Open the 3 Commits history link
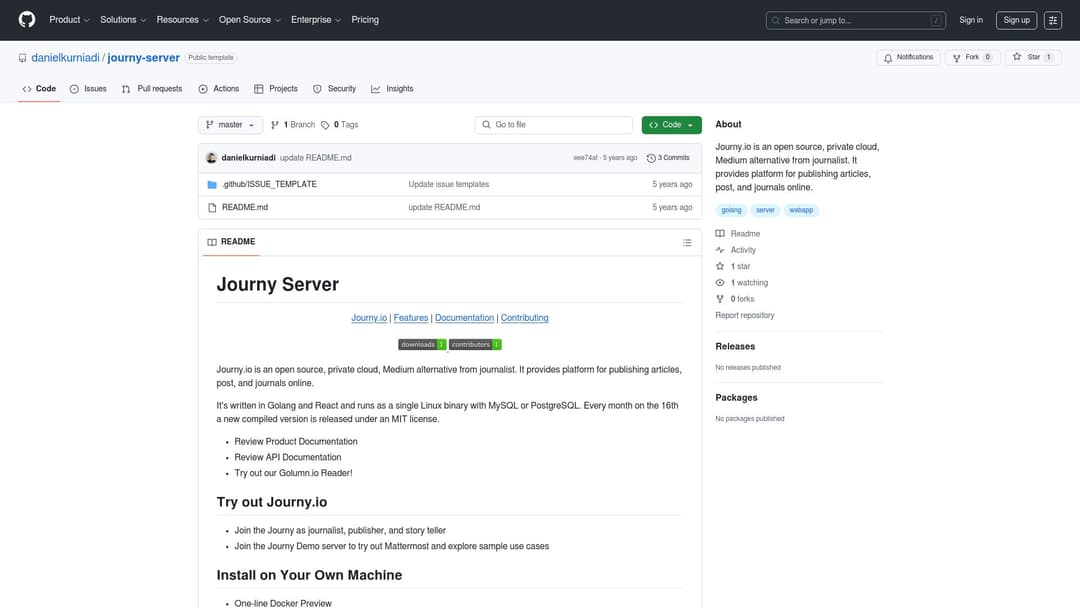 pos(668,158)
